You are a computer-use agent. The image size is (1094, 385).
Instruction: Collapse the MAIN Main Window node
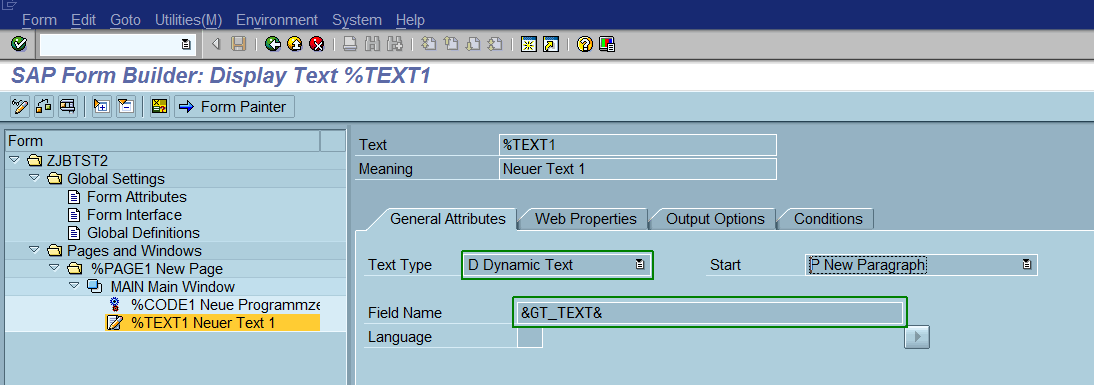point(74,287)
